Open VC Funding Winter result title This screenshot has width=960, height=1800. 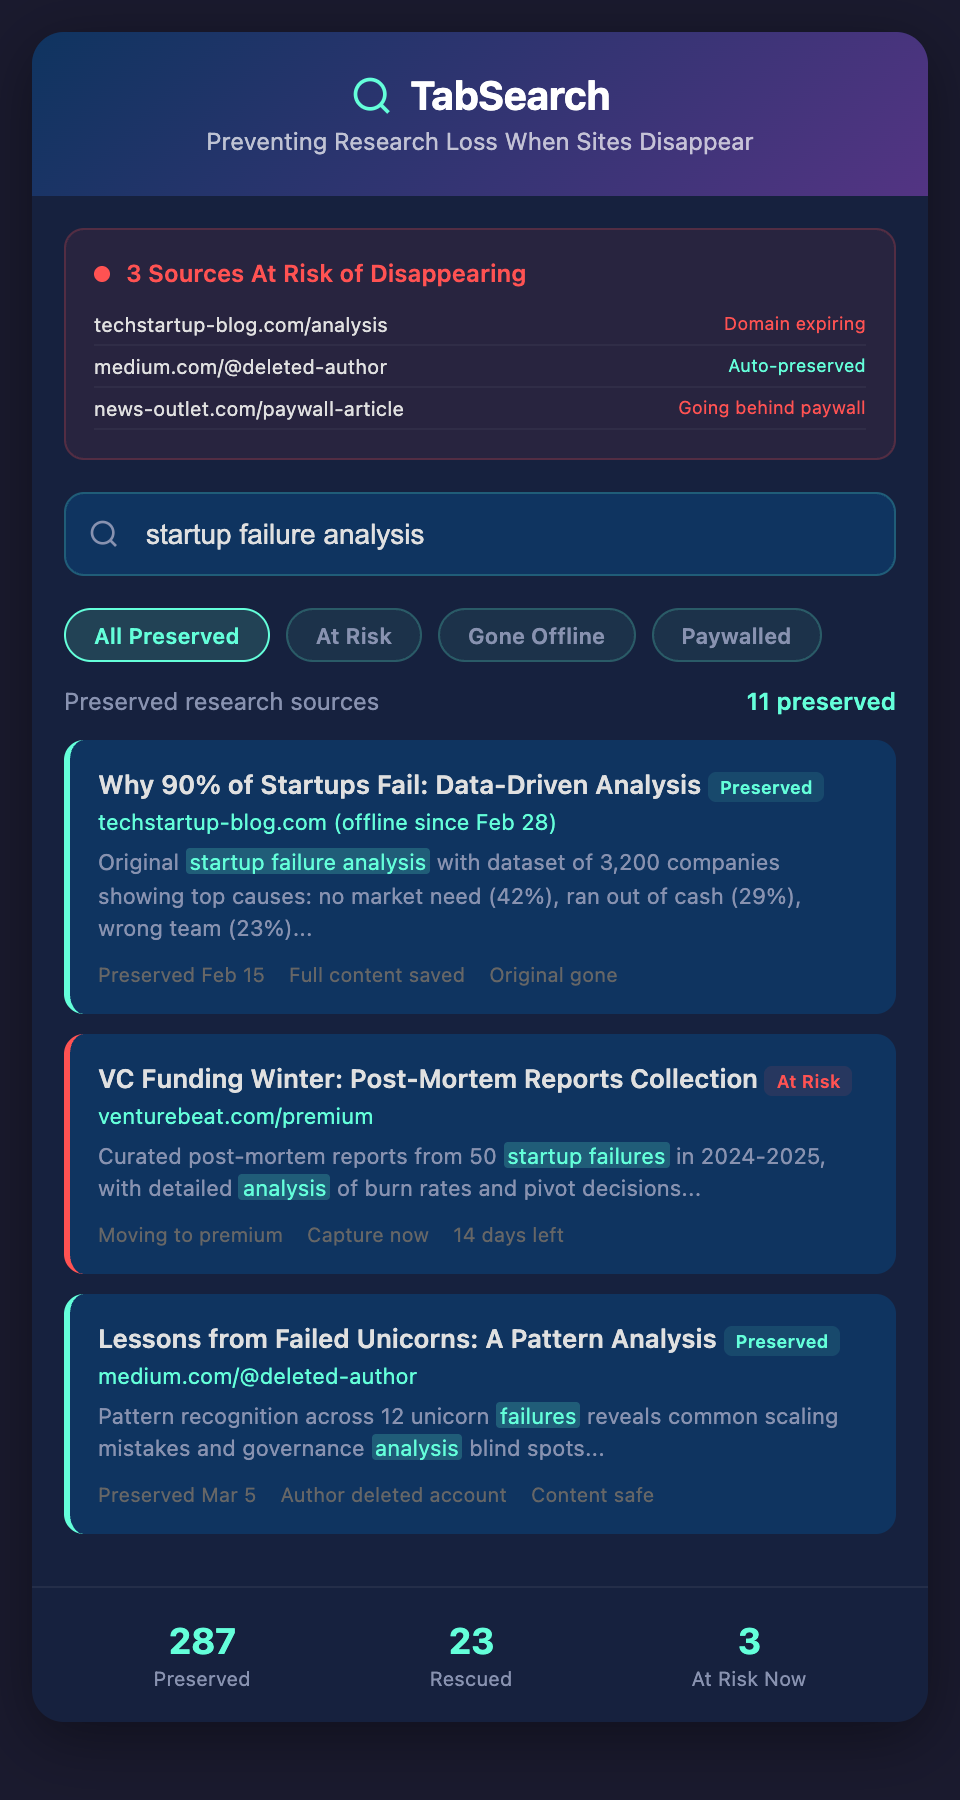[x=427, y=1079]
